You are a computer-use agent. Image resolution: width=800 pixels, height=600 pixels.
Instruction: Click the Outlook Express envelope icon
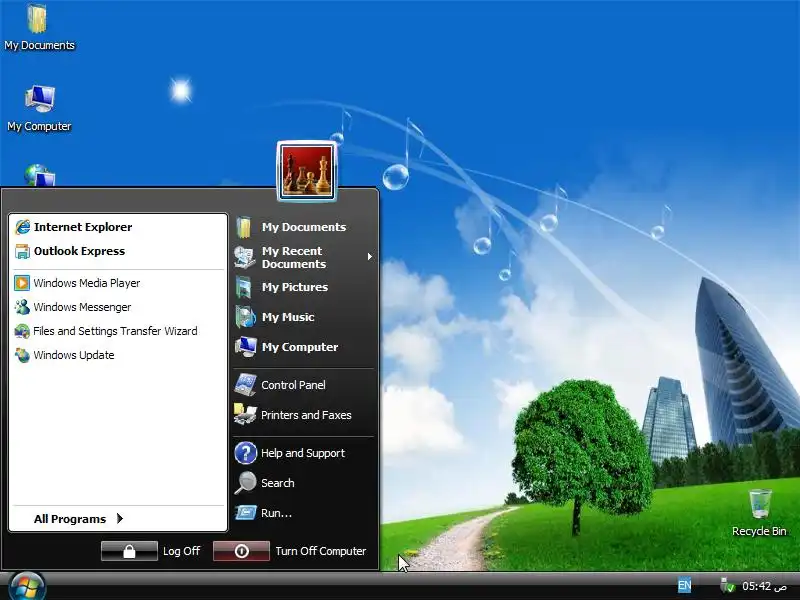click(x=22, y=251)
